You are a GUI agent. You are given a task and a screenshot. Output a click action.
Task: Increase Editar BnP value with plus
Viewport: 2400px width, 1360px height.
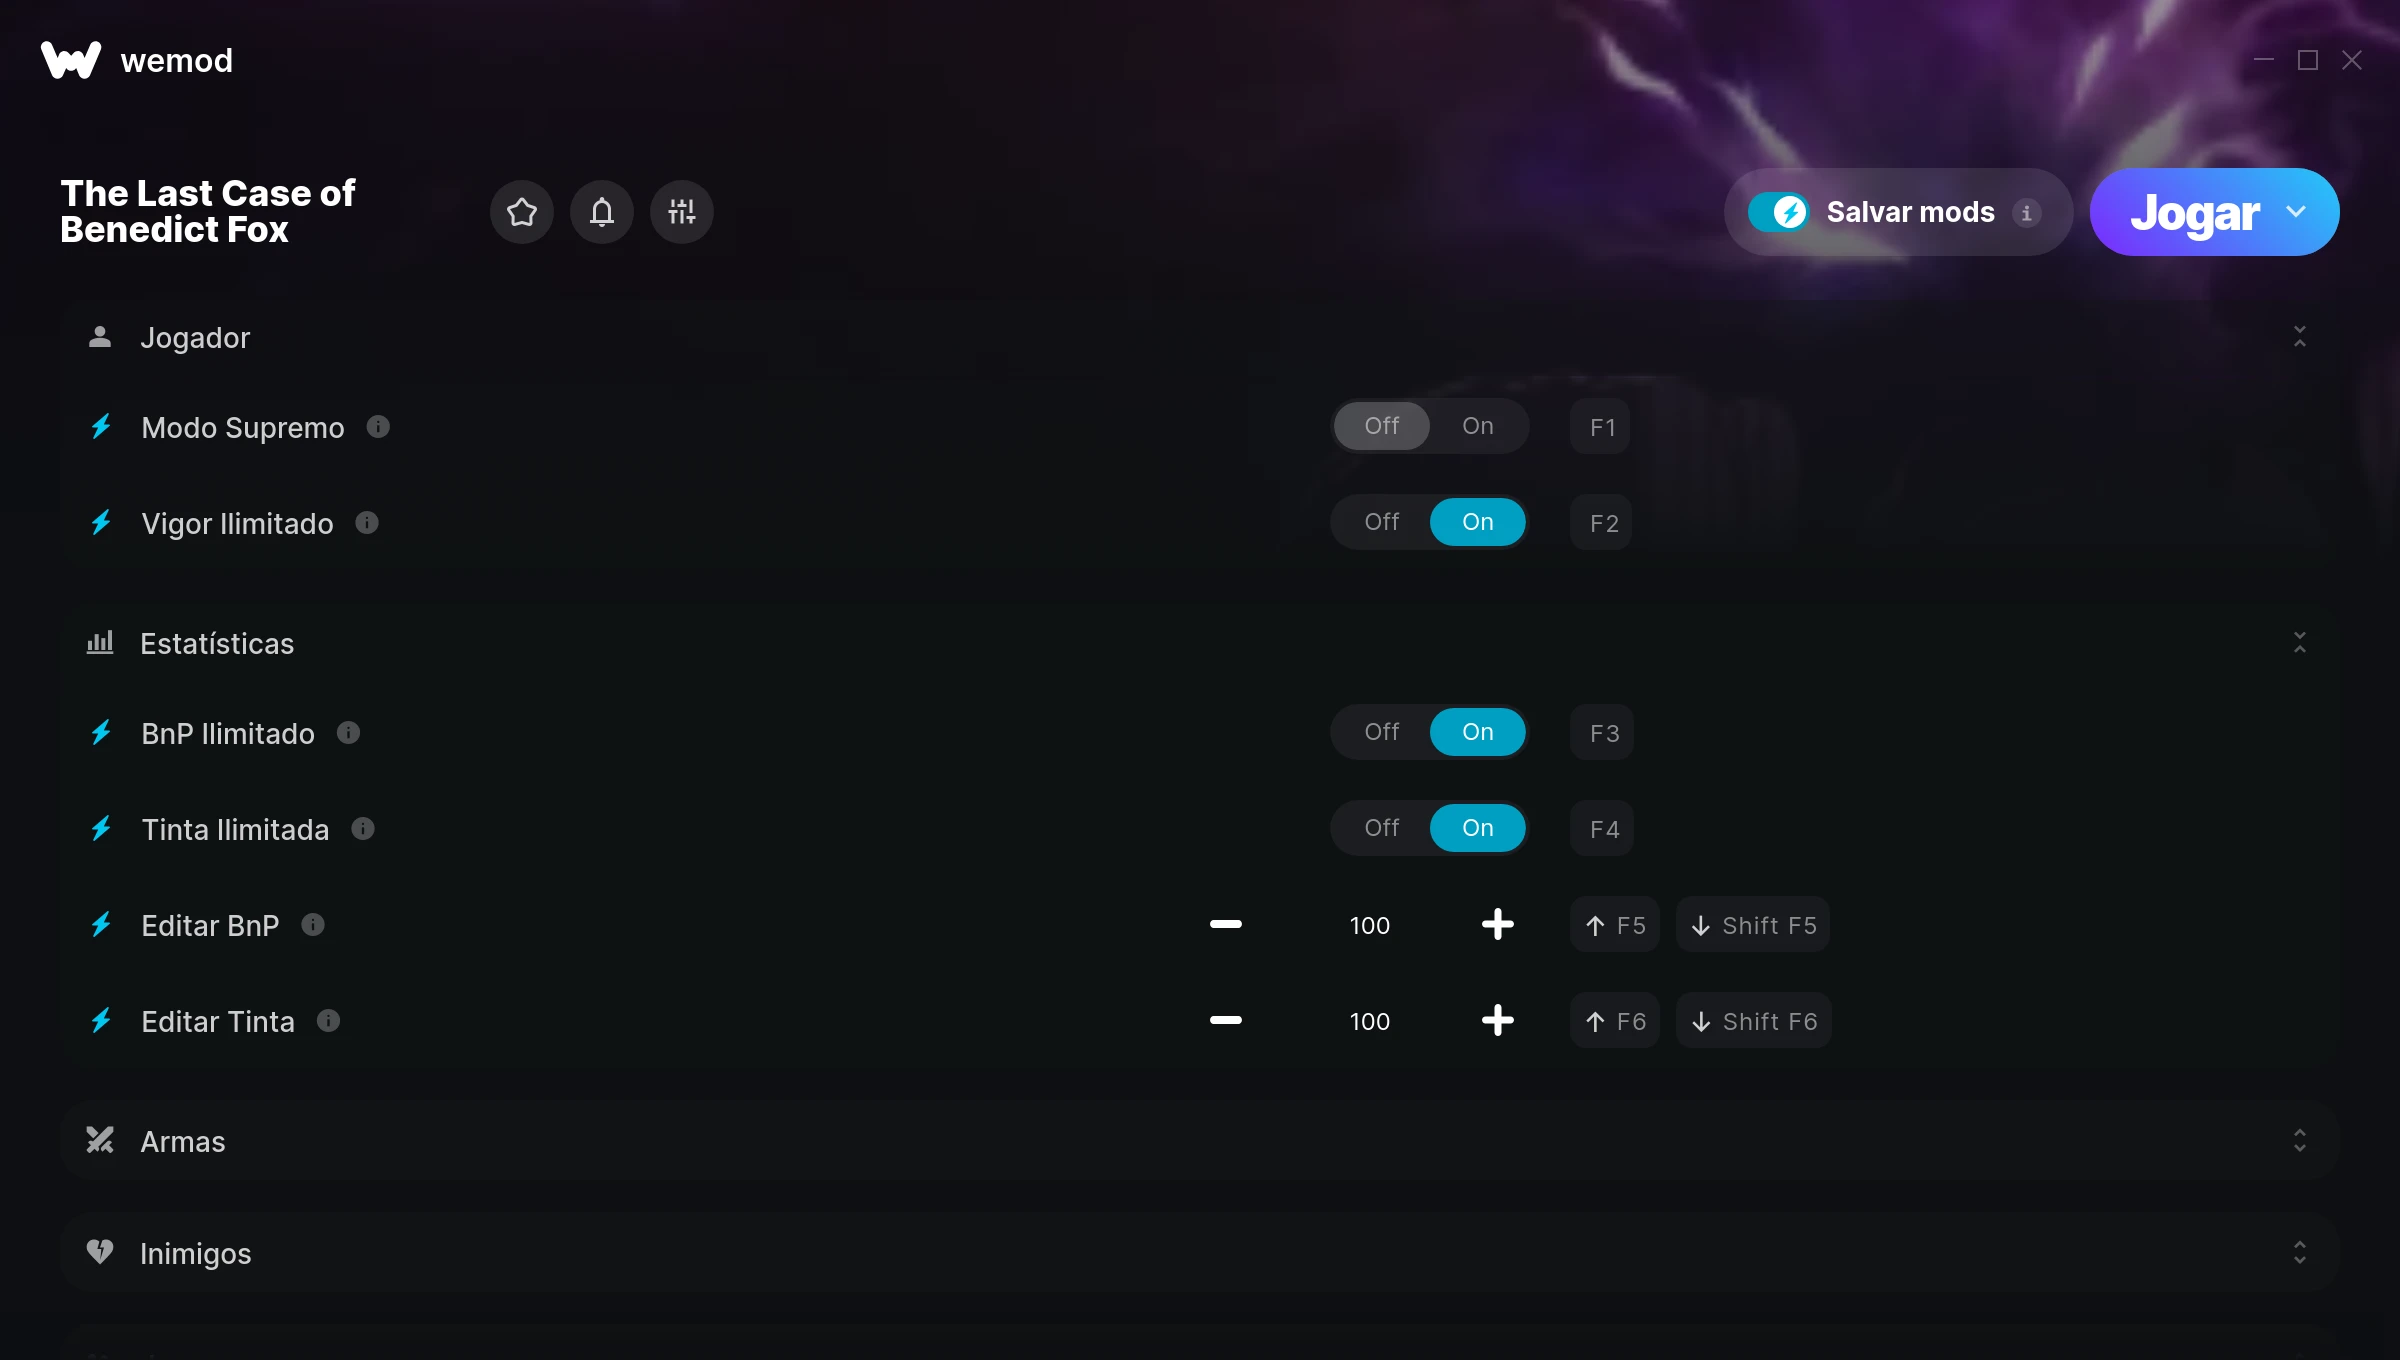click(x=1497, y=925)
